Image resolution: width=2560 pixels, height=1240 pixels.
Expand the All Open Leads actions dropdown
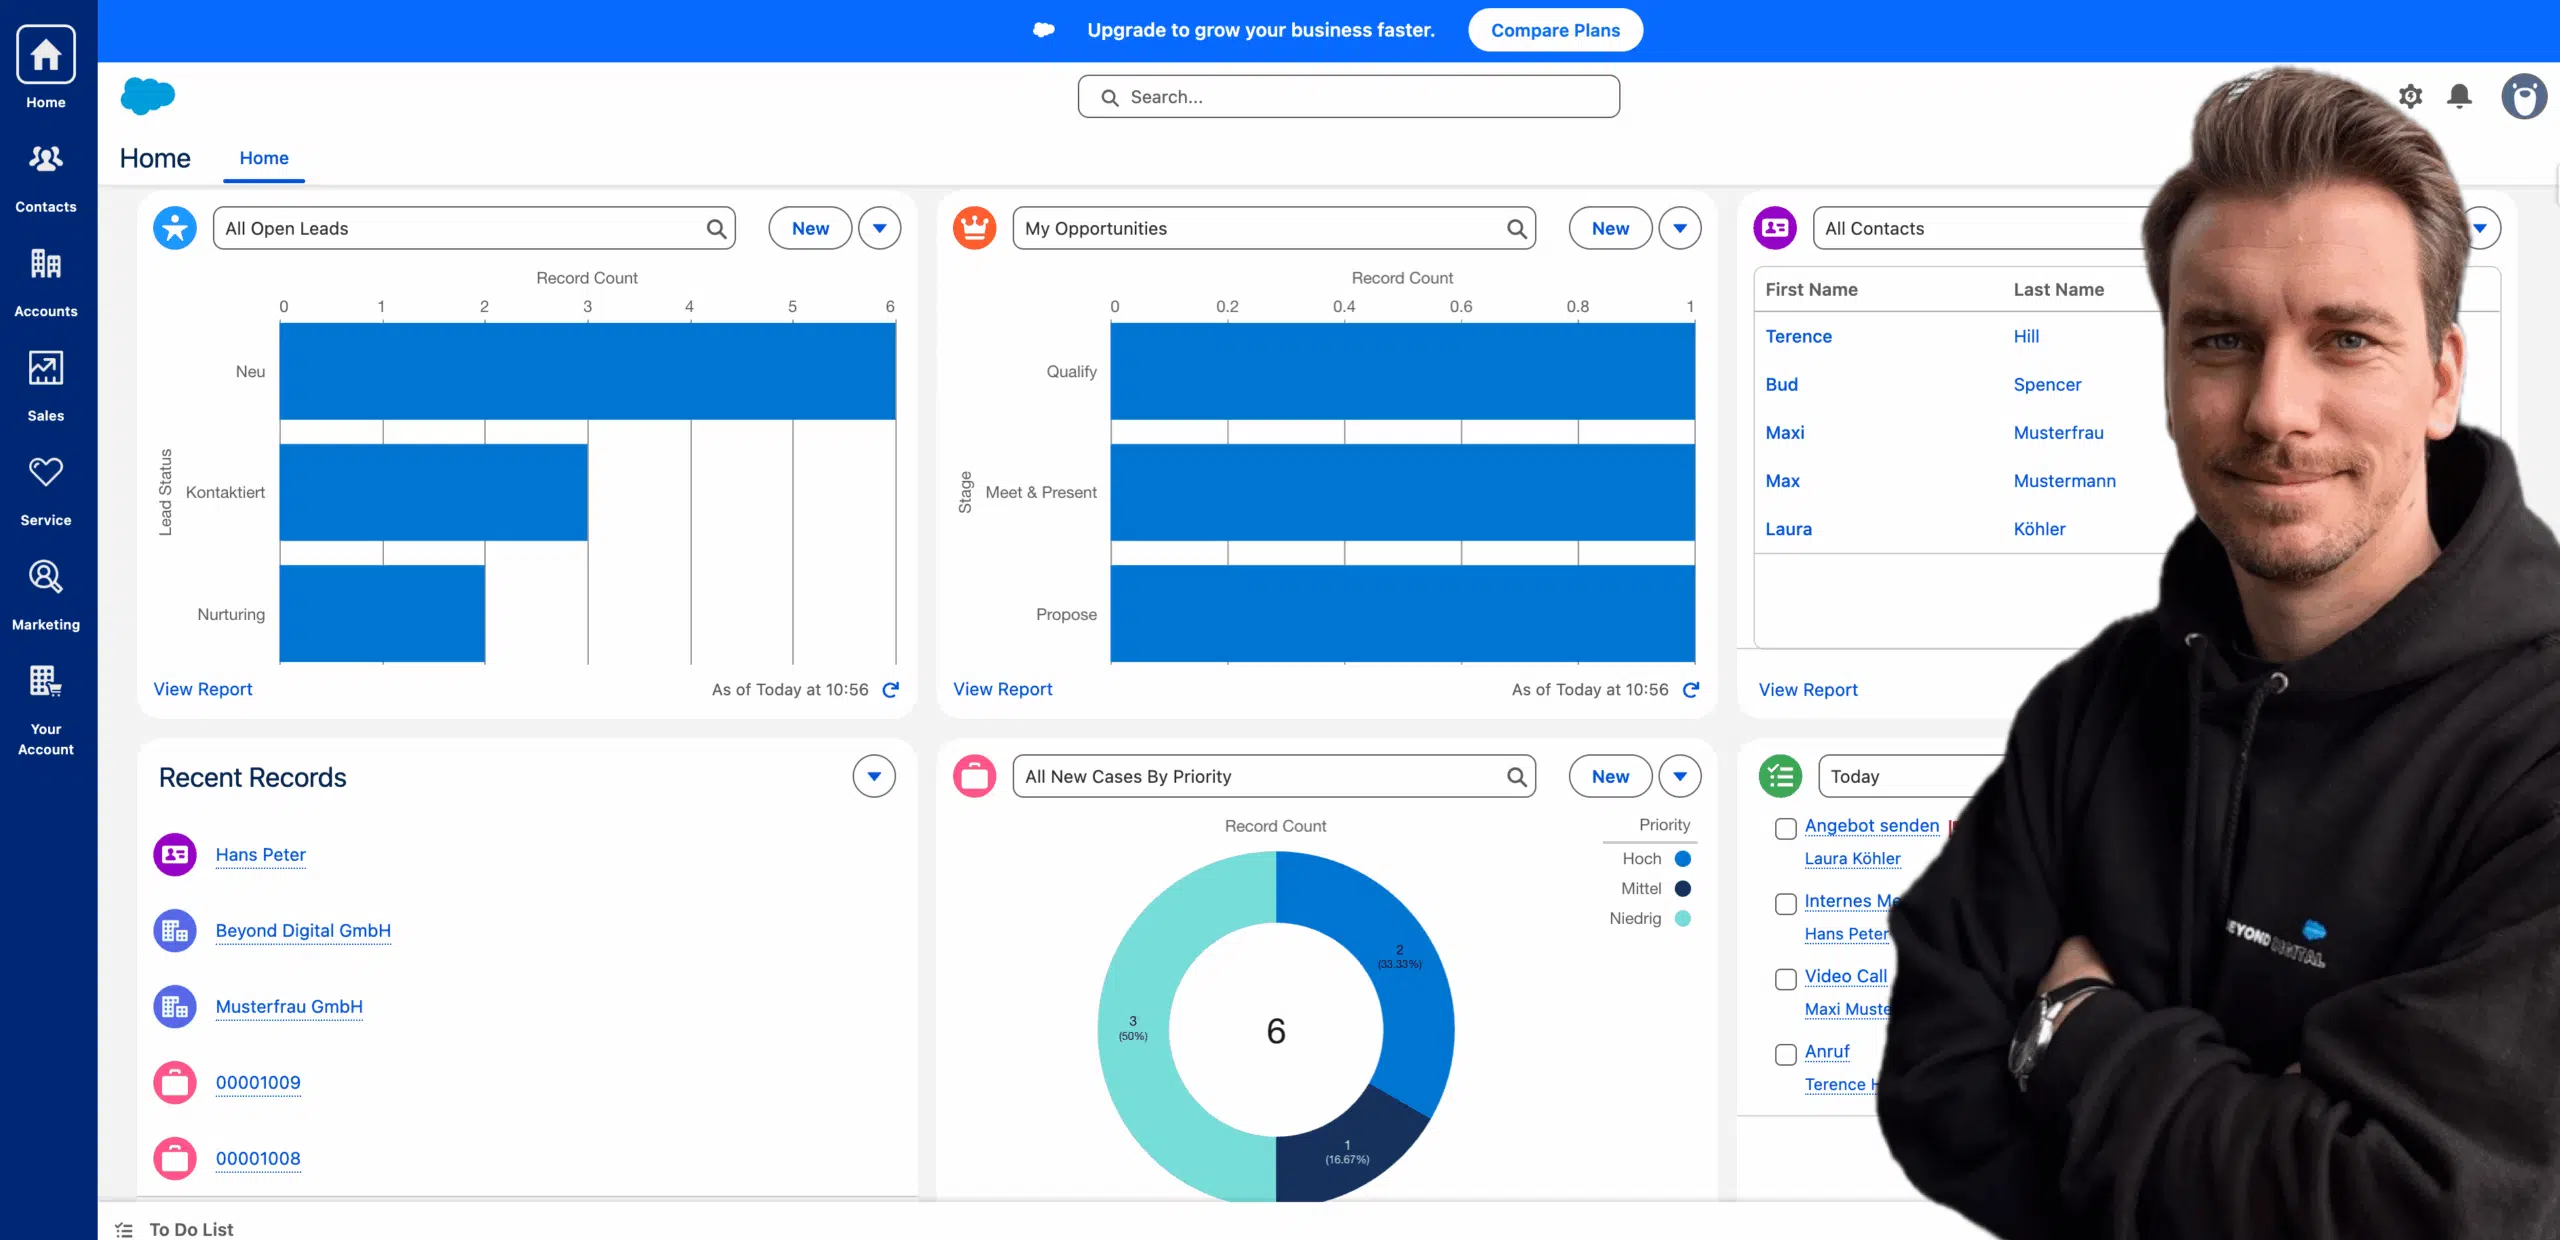879,228
